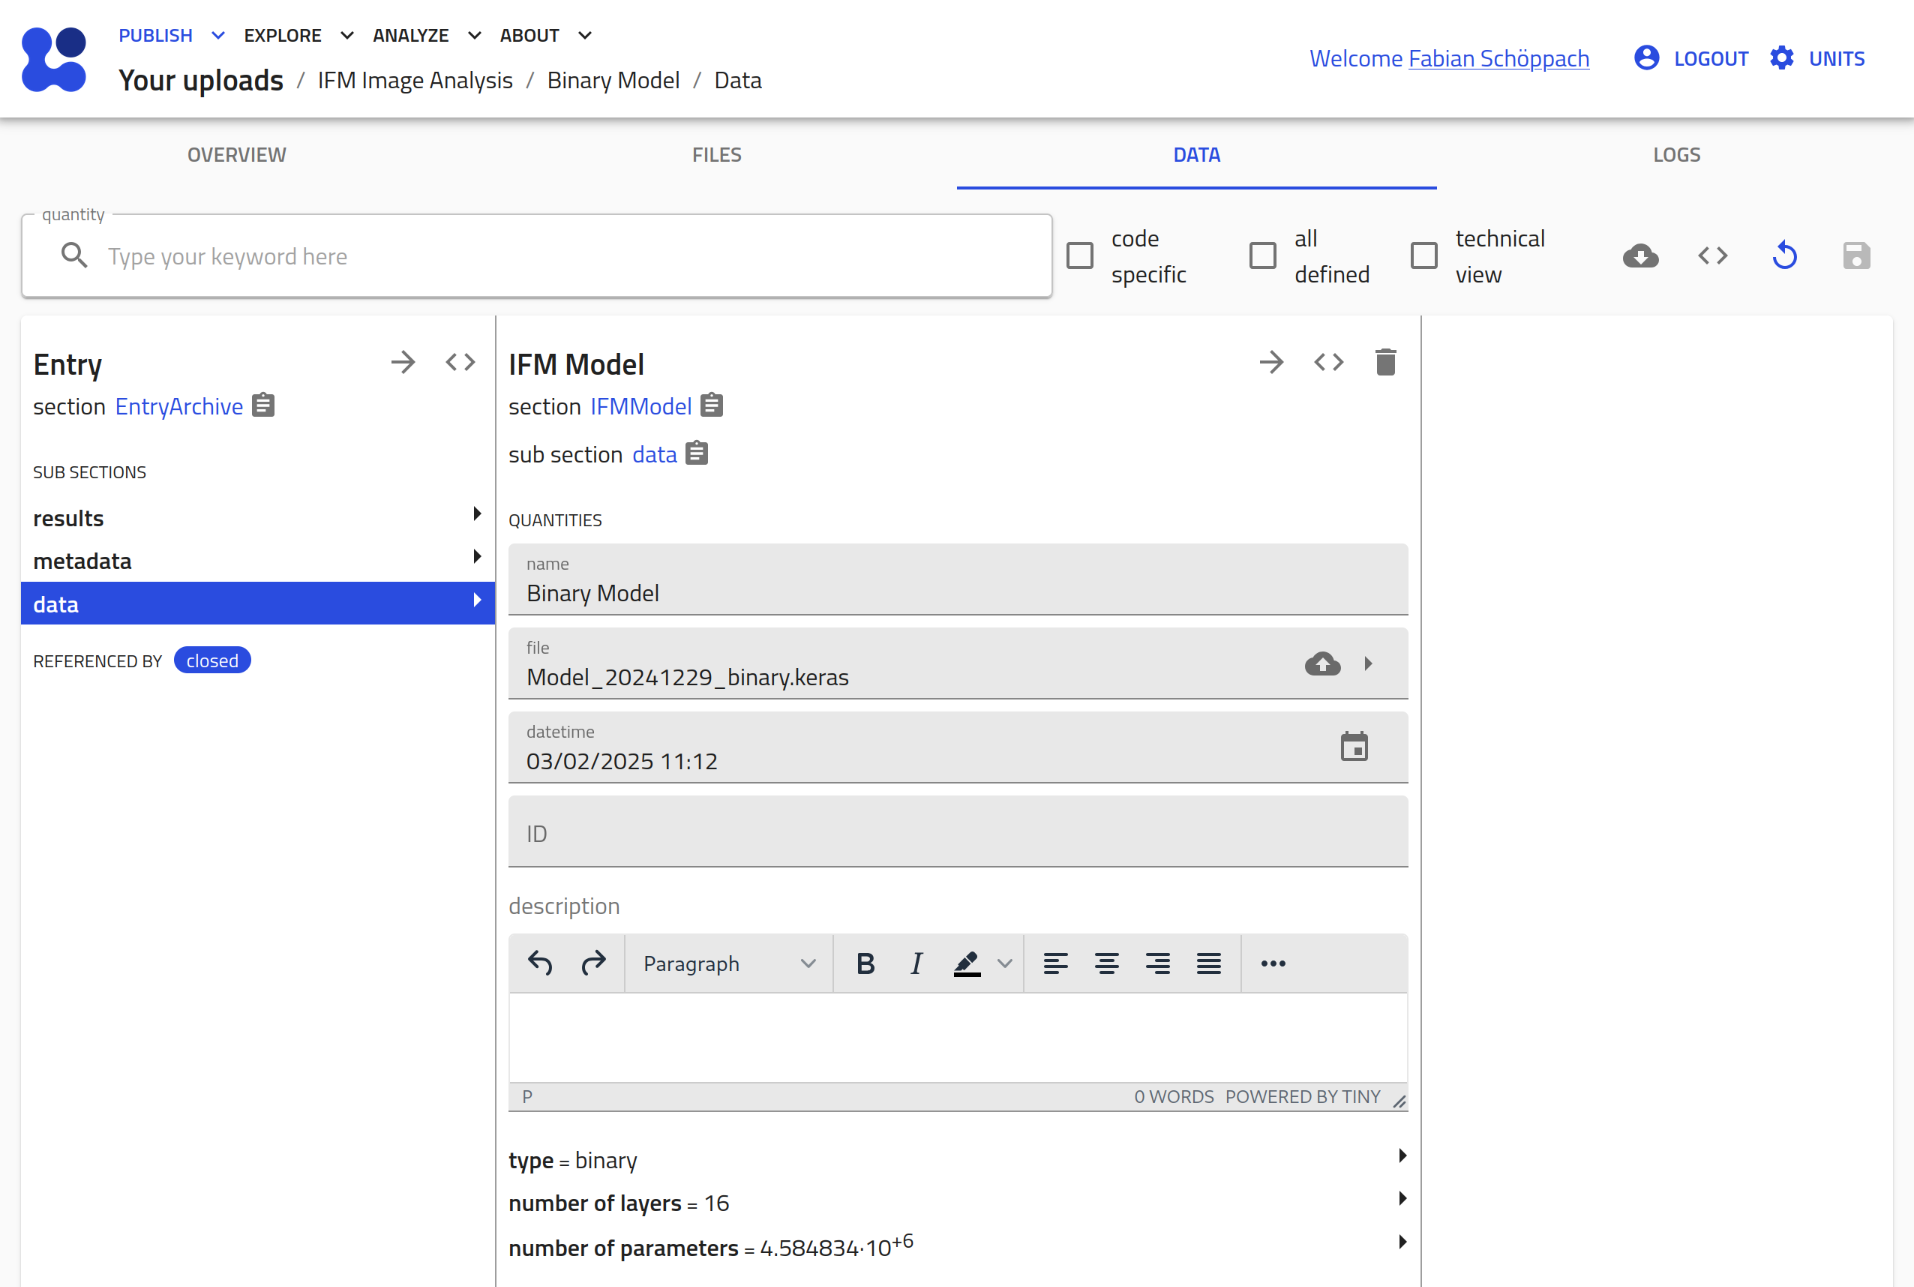This screenshot has height=1287, width=1914.
Task: Open text highlight color picker arrow
Action: tap(1005, 964)
